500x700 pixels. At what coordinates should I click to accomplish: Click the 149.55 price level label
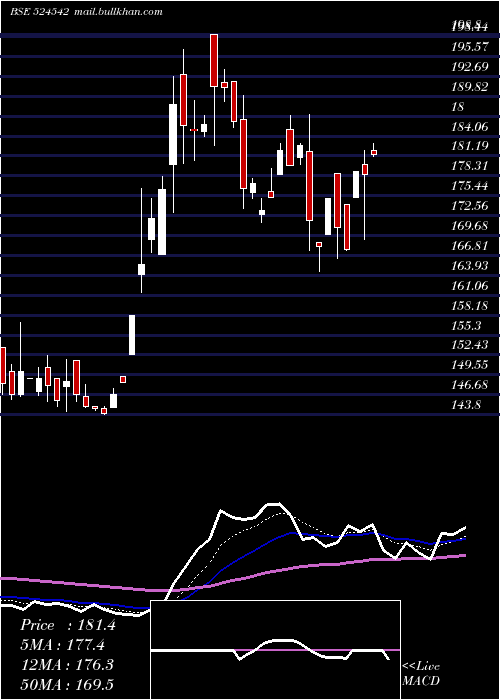point(470,365)
